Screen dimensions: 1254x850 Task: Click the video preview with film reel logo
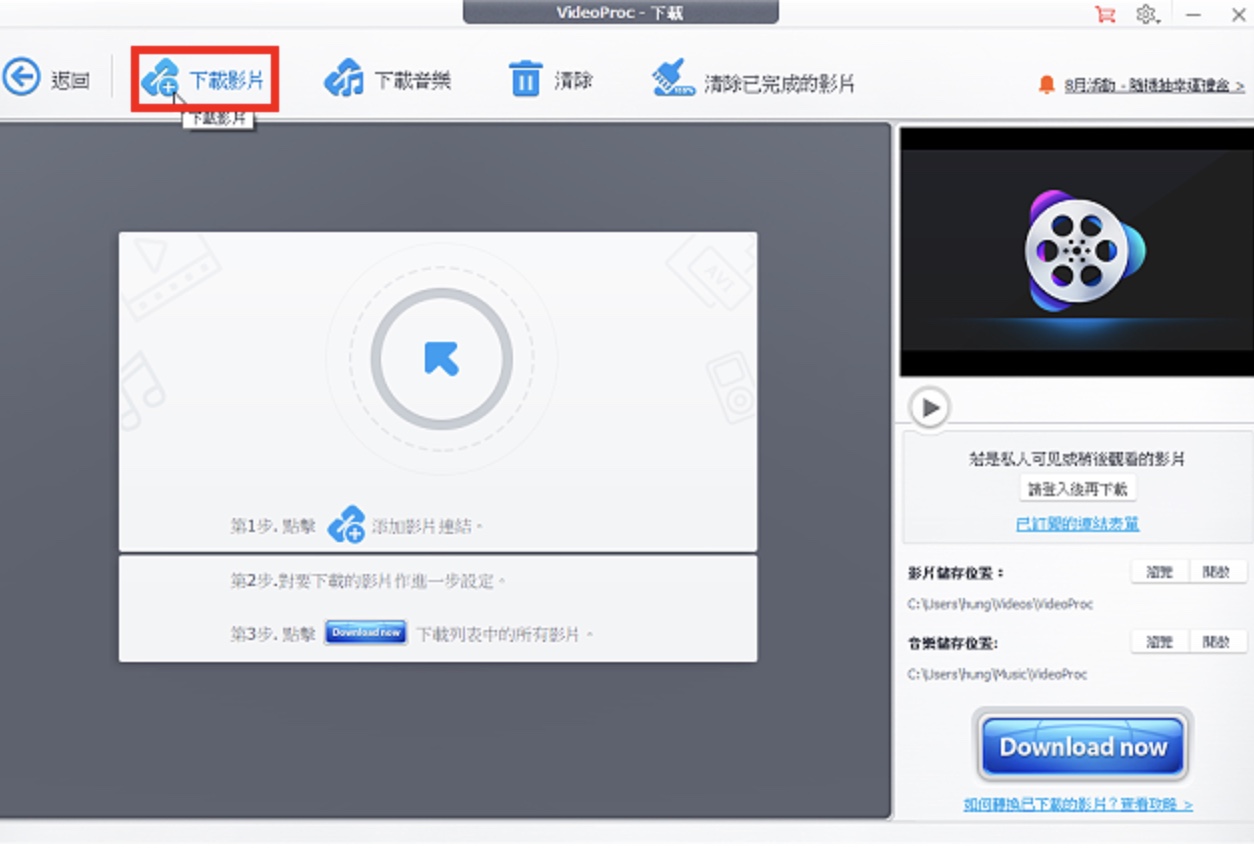(x=1076, y=251)
